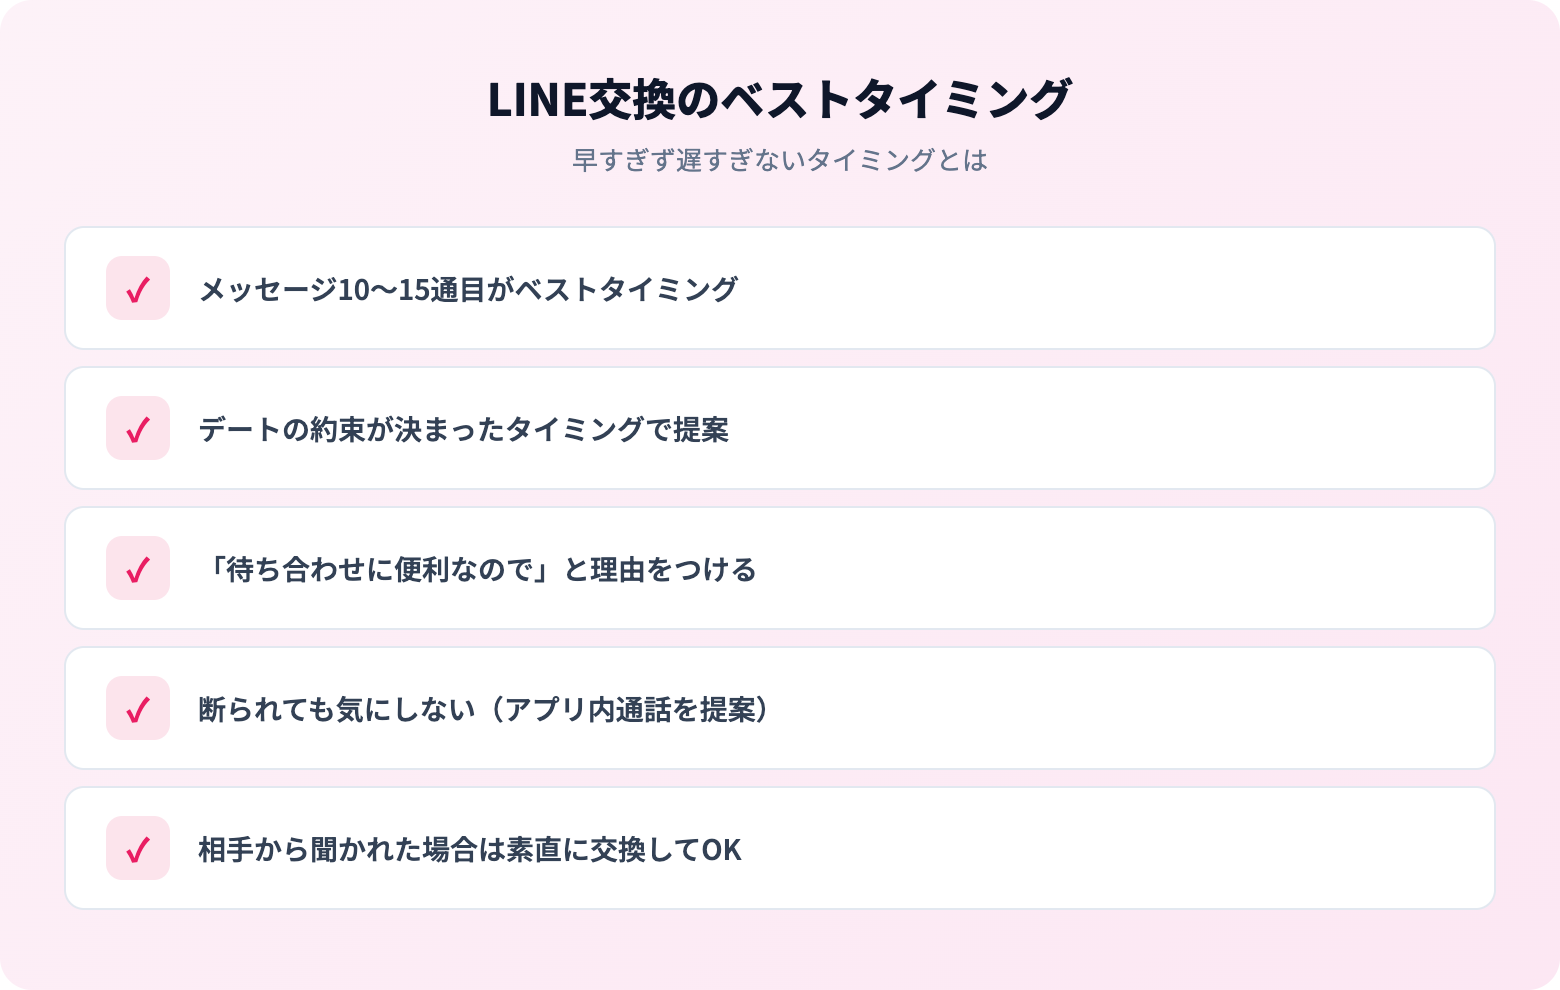Click checkmark icon beside メッセージ10〜15通目
1560x990 pixels.
(138, 288)
